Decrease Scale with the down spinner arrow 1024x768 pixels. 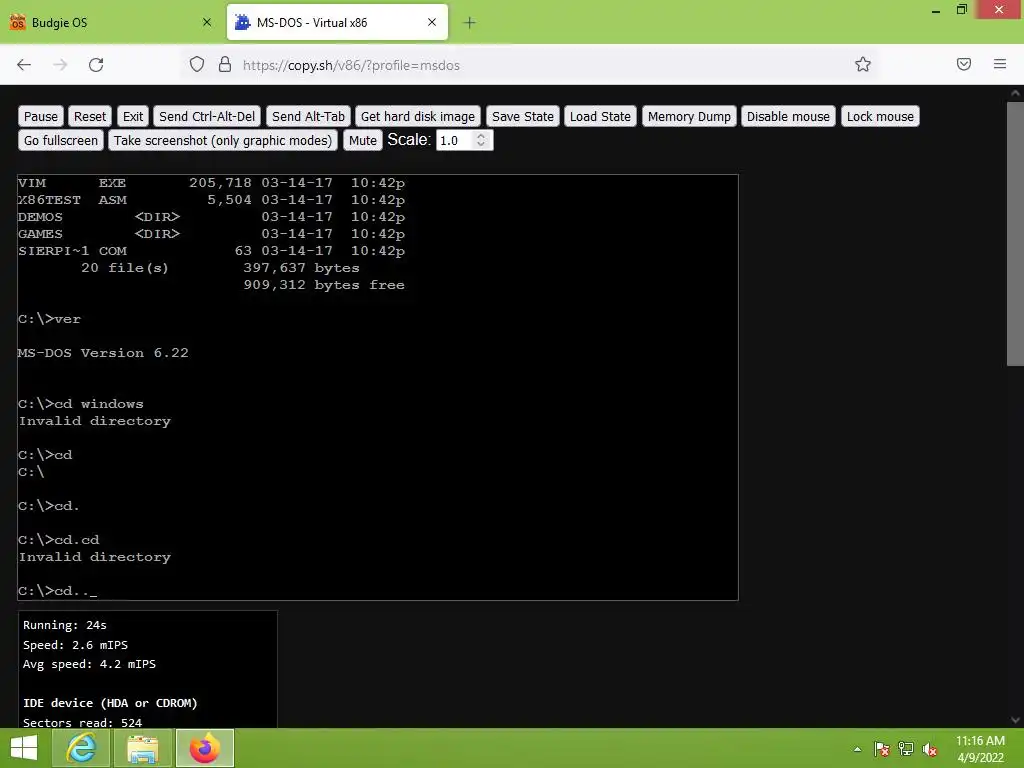point(481,145)
